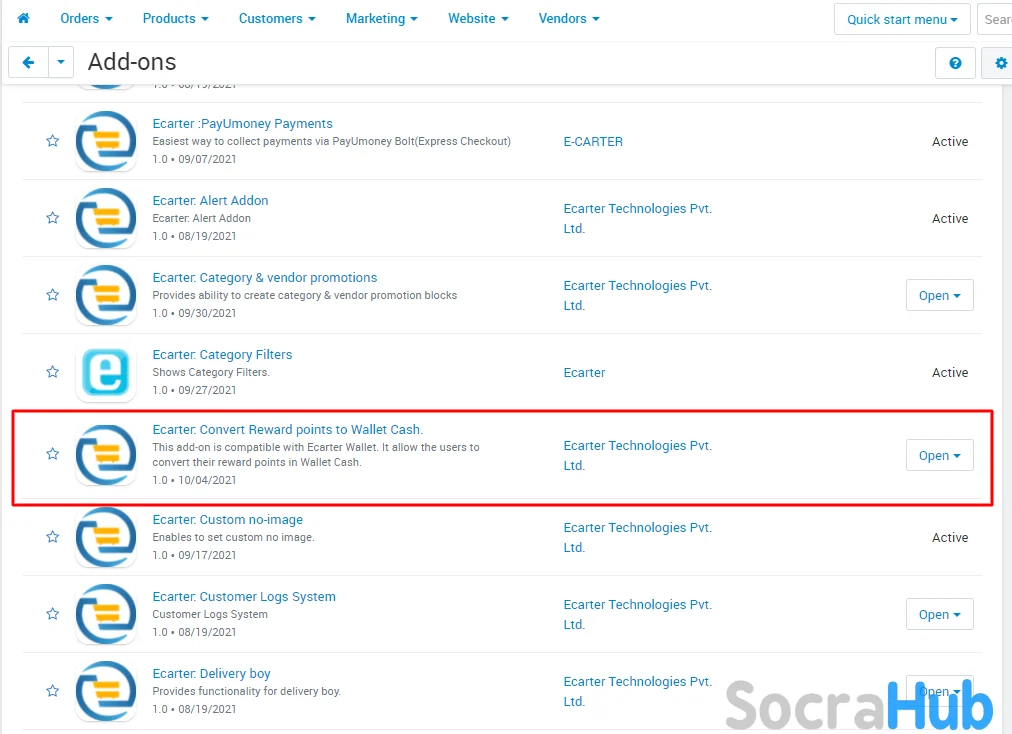The image size is (1012, 734).
Task: Open the Products menu
Action: [176, 18]
